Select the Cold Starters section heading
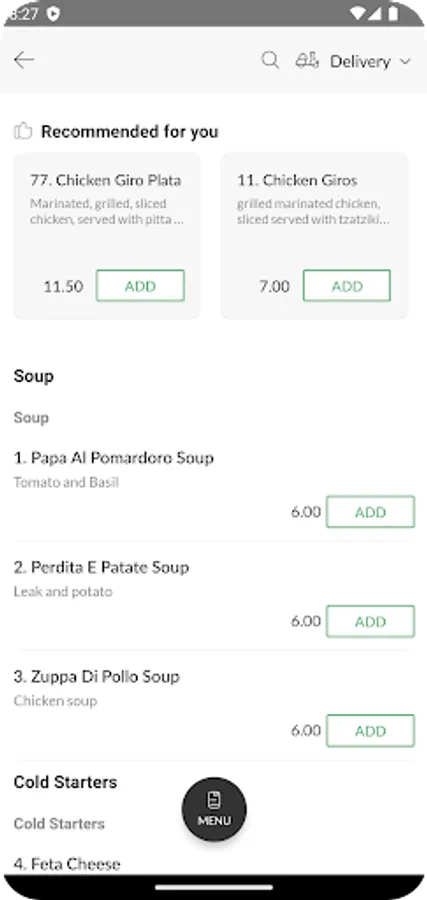This screenshot has height=900, width=427. click(x=65, y=782)
